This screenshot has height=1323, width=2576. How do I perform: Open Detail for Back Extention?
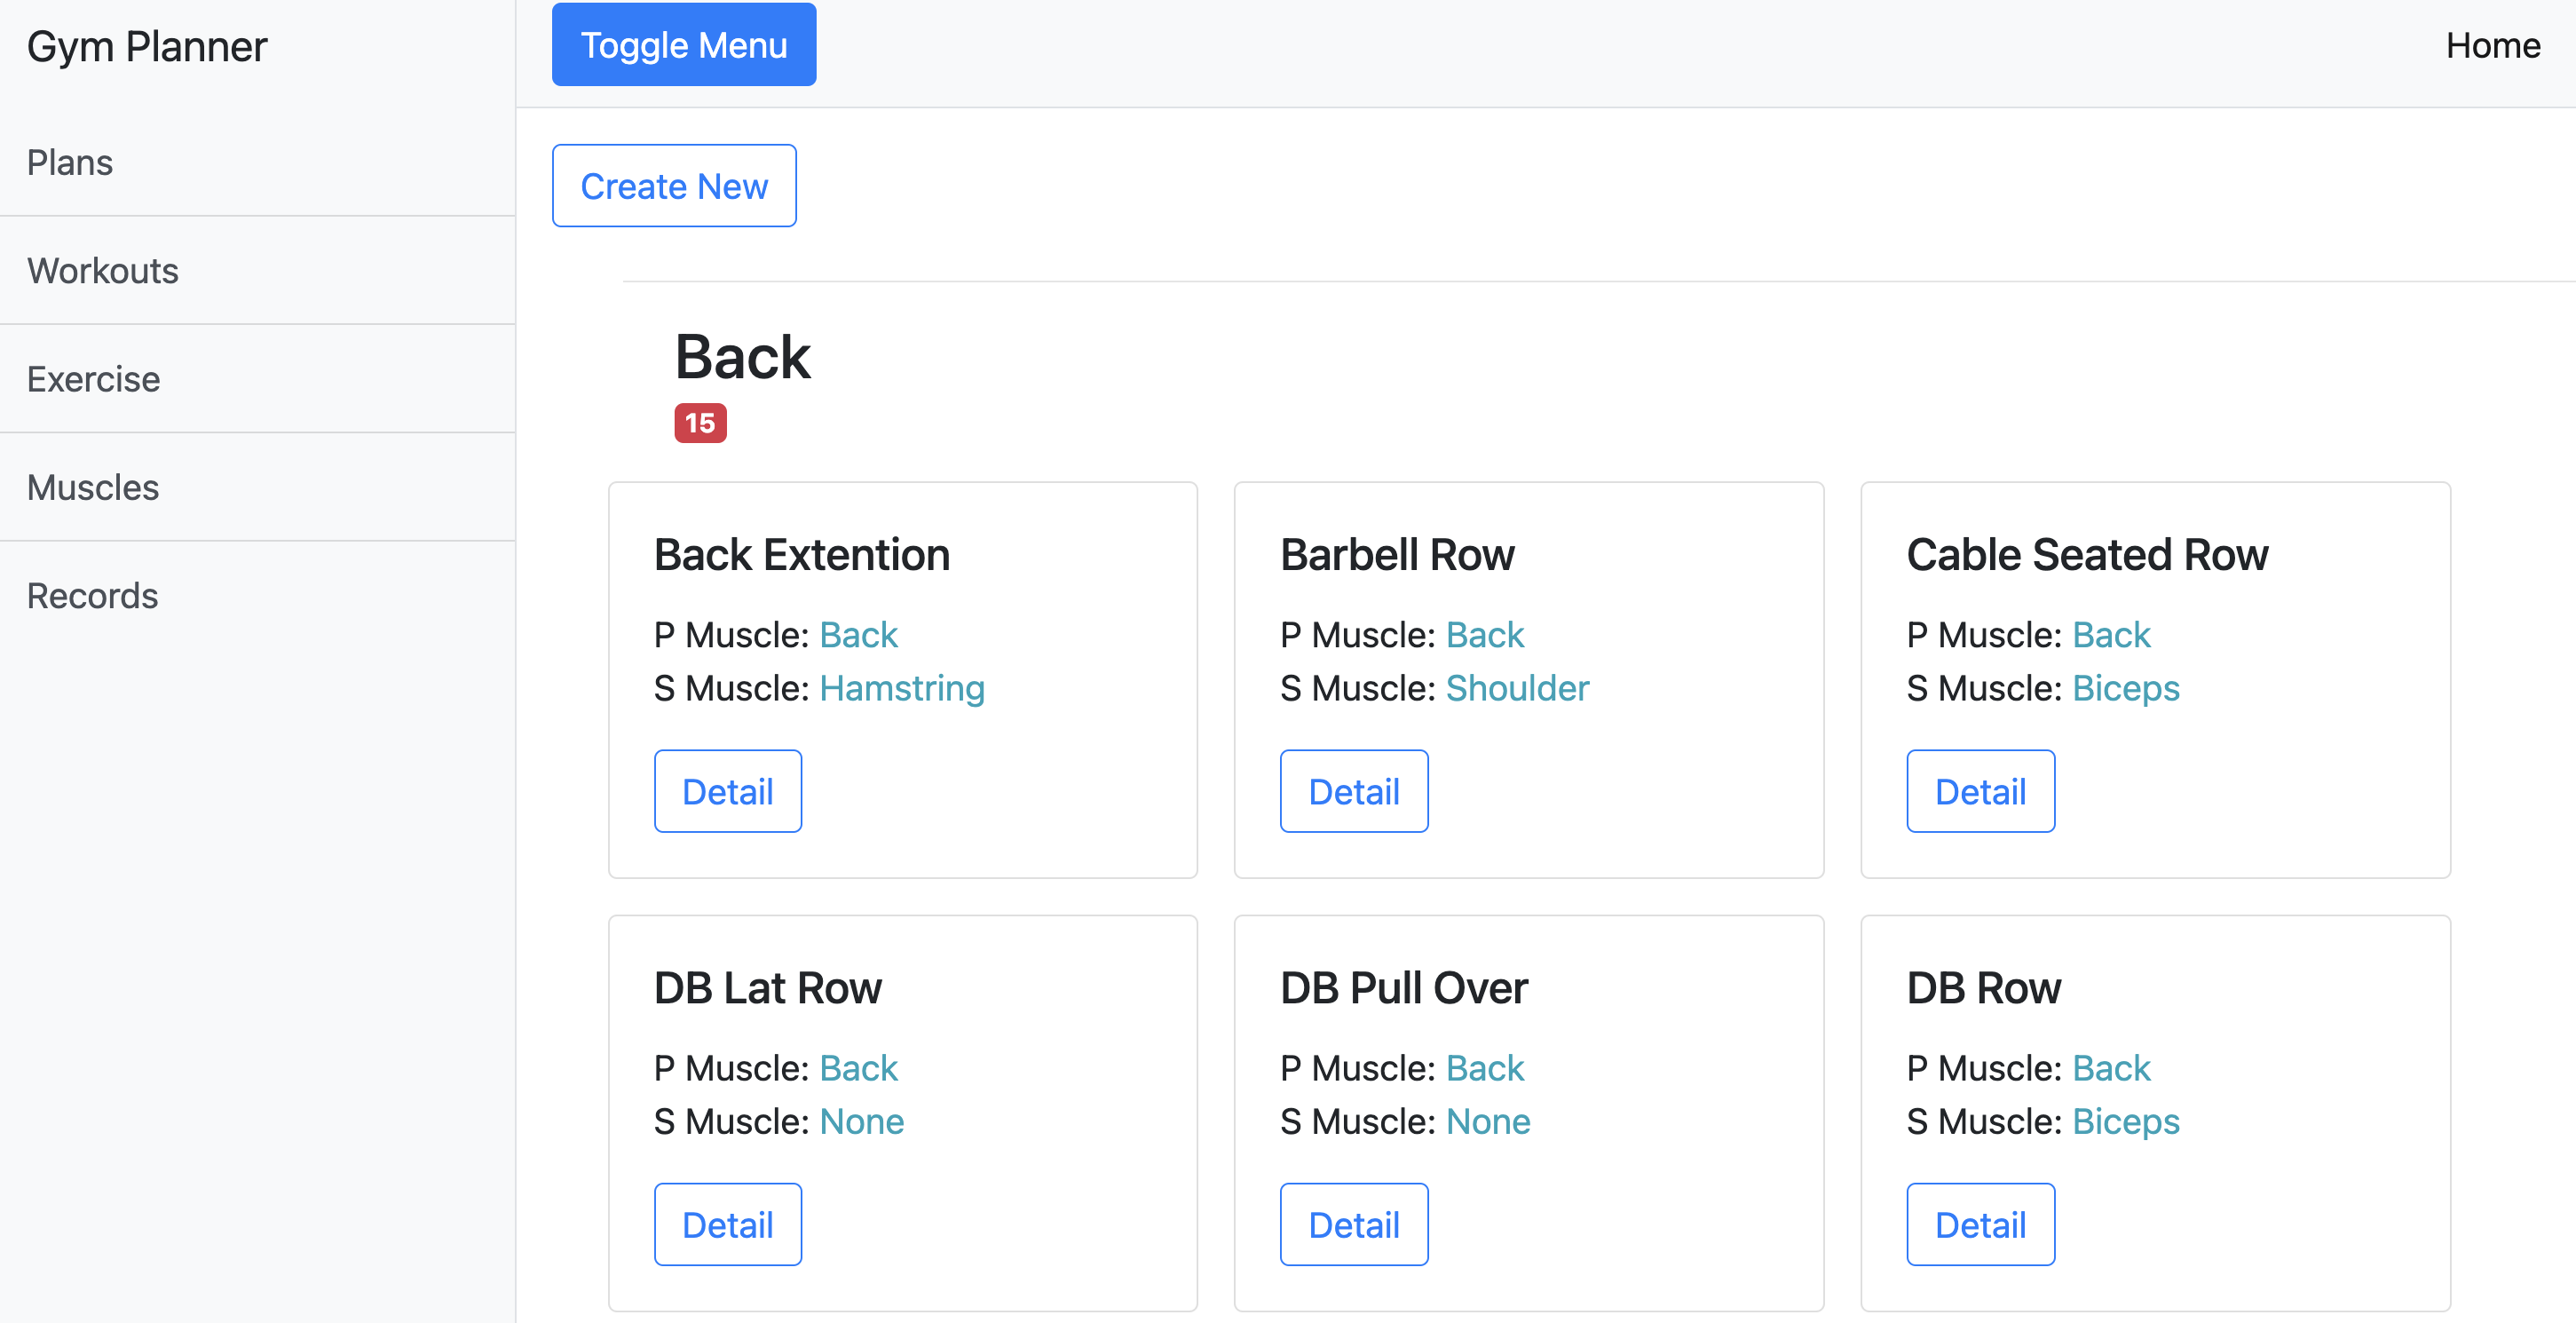click(x=727, y=791)
